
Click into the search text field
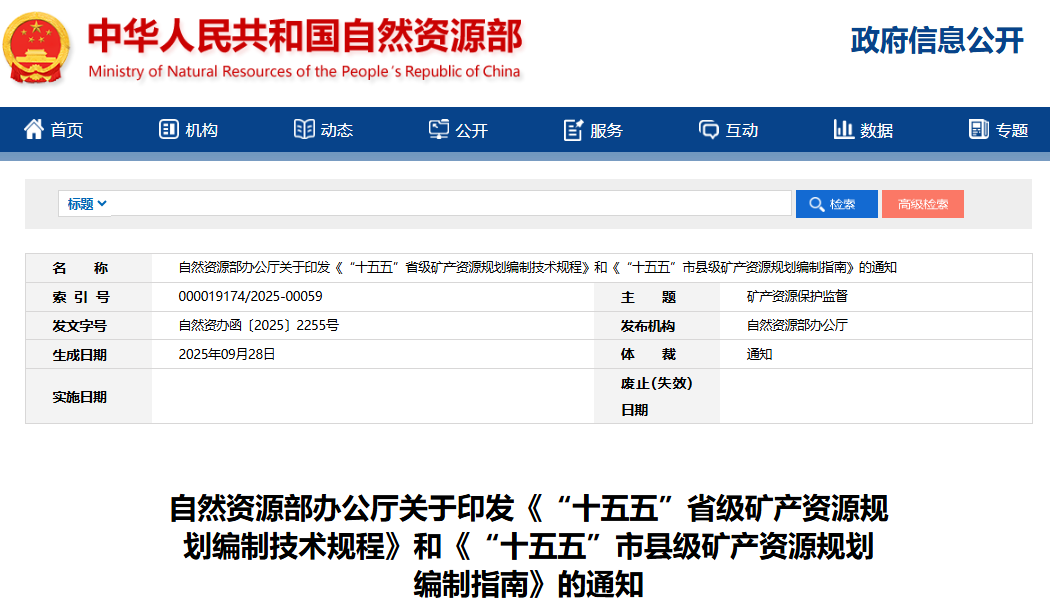pos(450,204)
